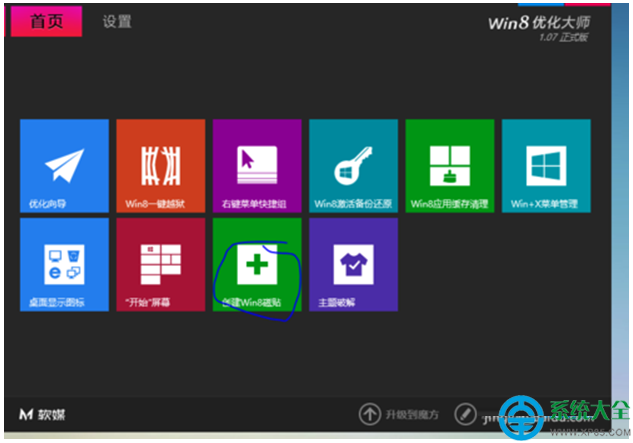Open the 桌面显示图标 tile

(x=64, y=265)
